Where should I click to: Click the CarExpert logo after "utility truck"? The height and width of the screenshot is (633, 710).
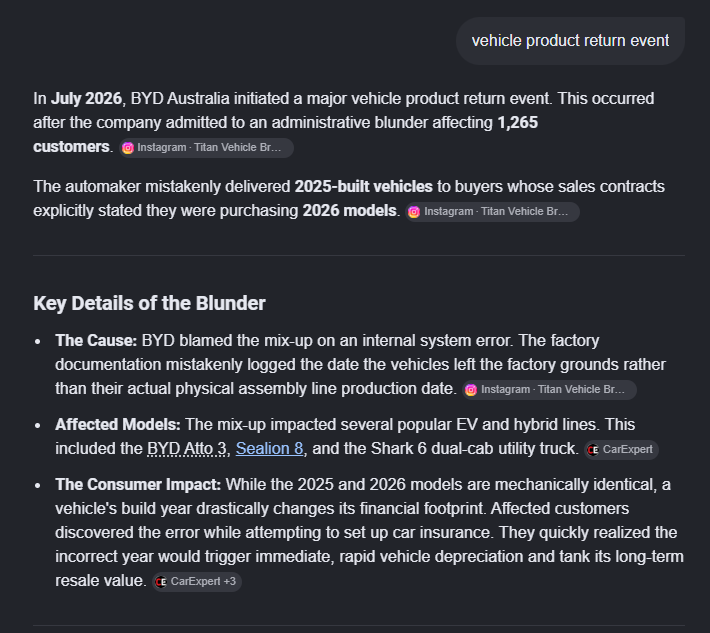[593, 450]
